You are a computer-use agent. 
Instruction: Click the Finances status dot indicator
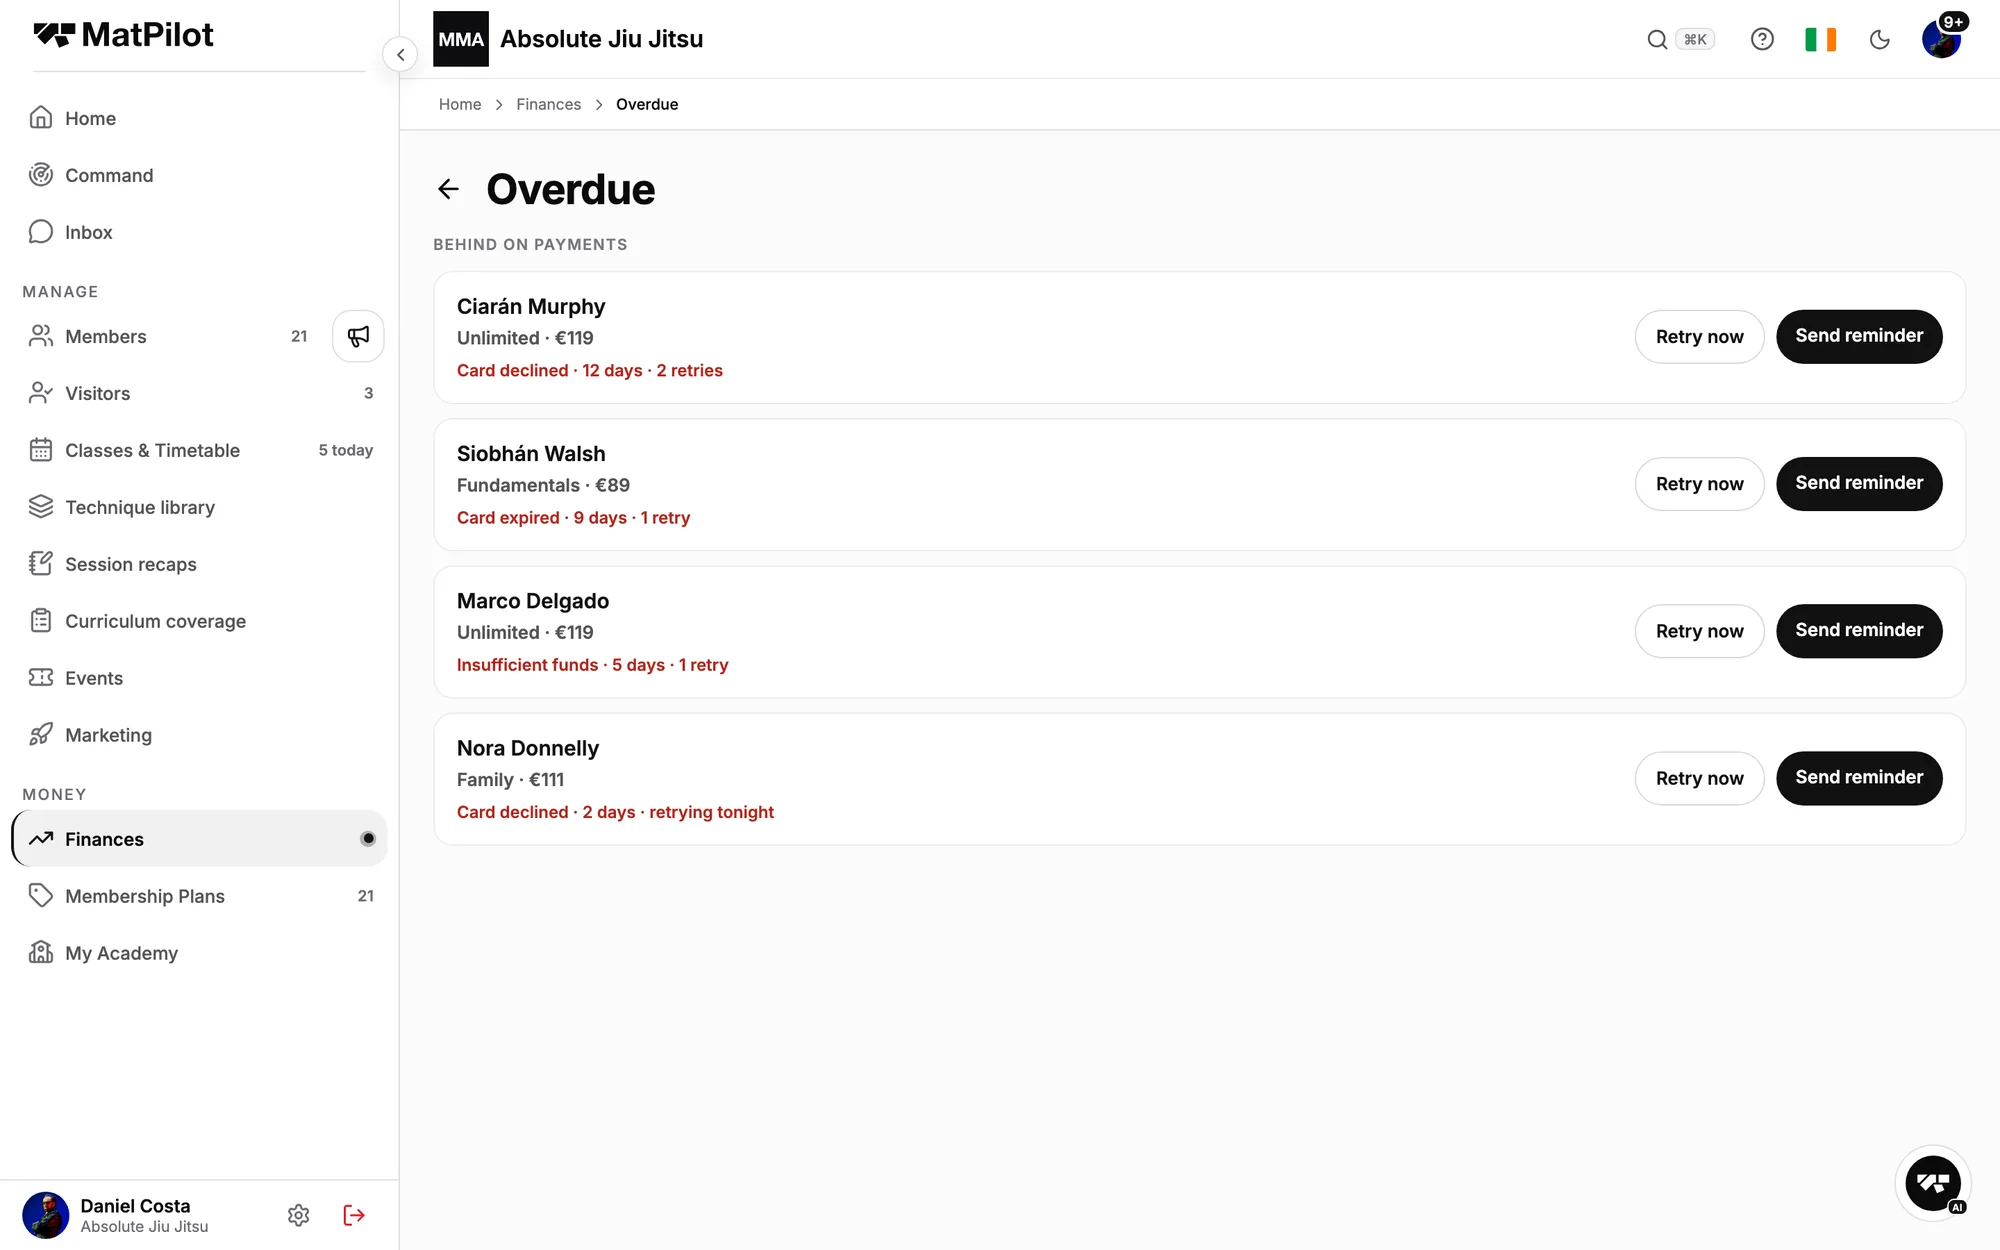pyautogui.click(x=368, y=839)
